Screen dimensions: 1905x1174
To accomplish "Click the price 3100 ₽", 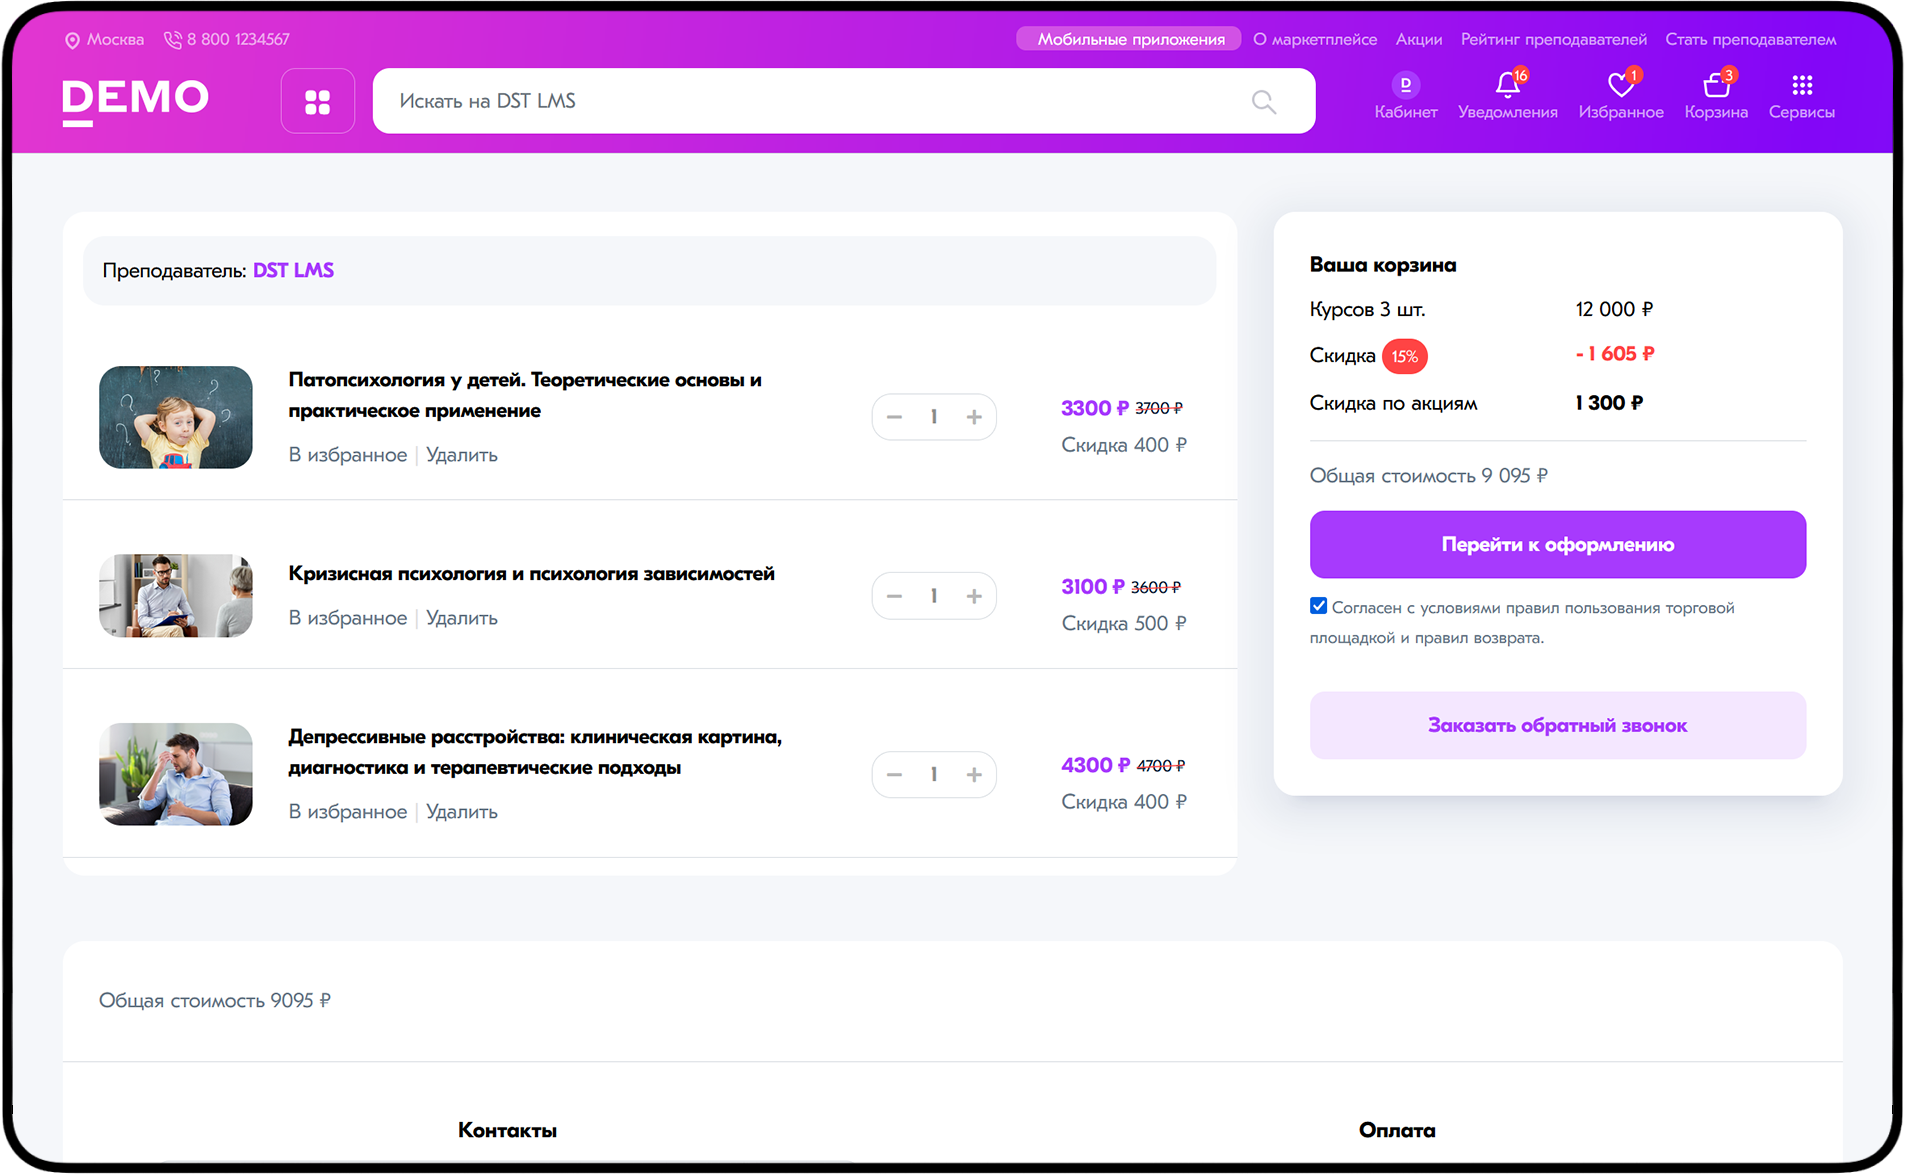I will tap(1092, 587).
